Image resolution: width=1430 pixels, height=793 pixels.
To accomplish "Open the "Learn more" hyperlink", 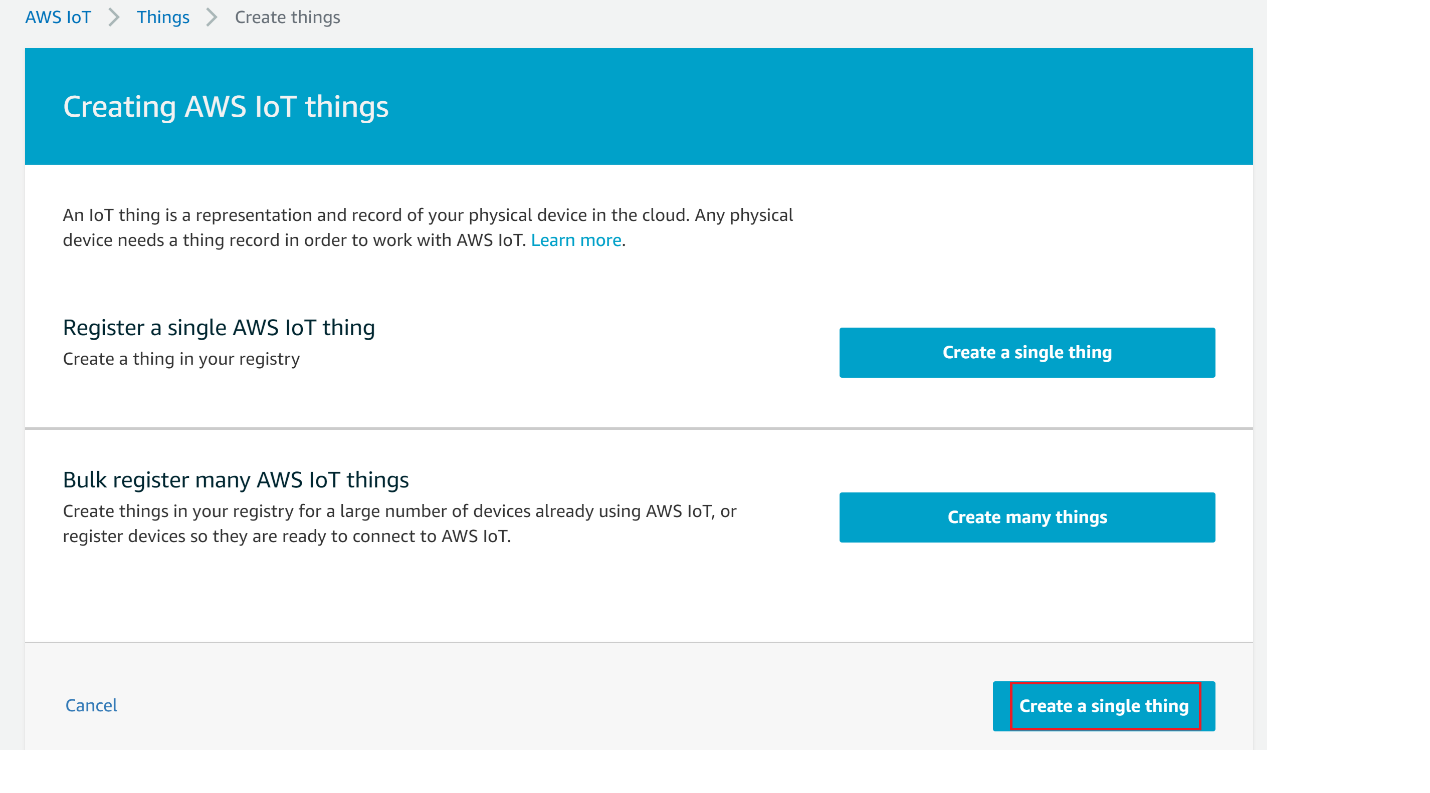I will 575,240.
